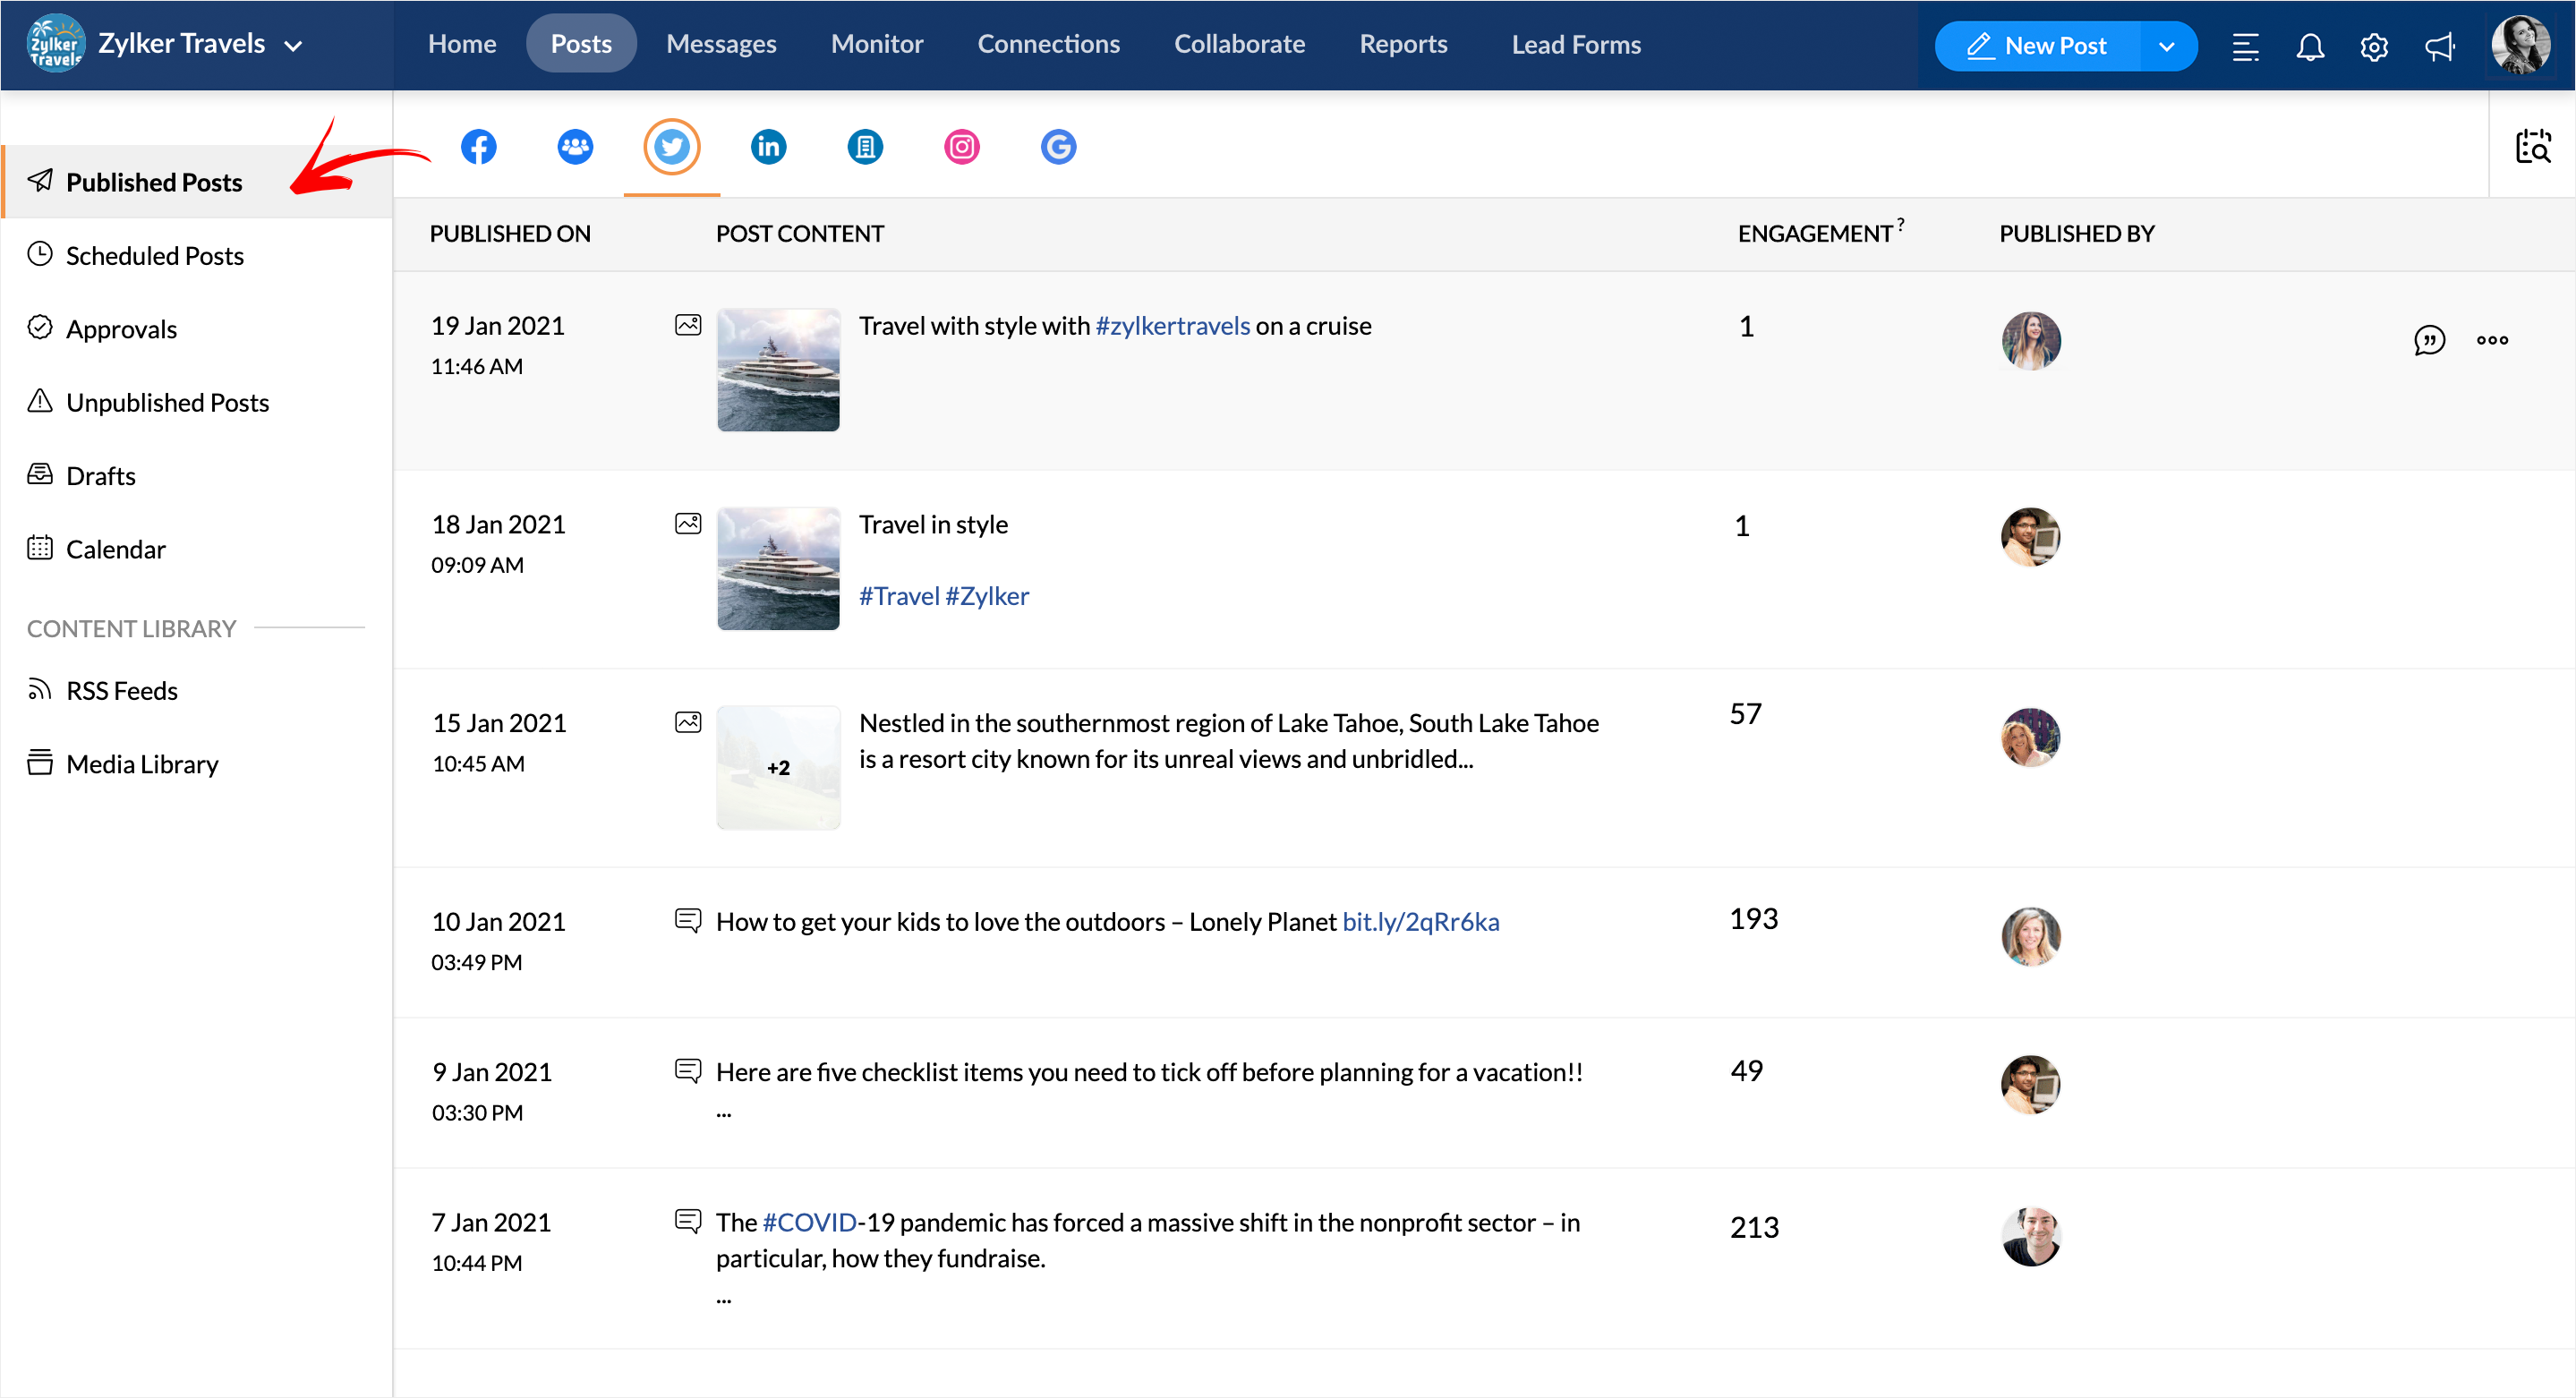This screenshot has height=1398, width=2576.
Task: Switch to the Instagram channel
Action: pos(961,147)
